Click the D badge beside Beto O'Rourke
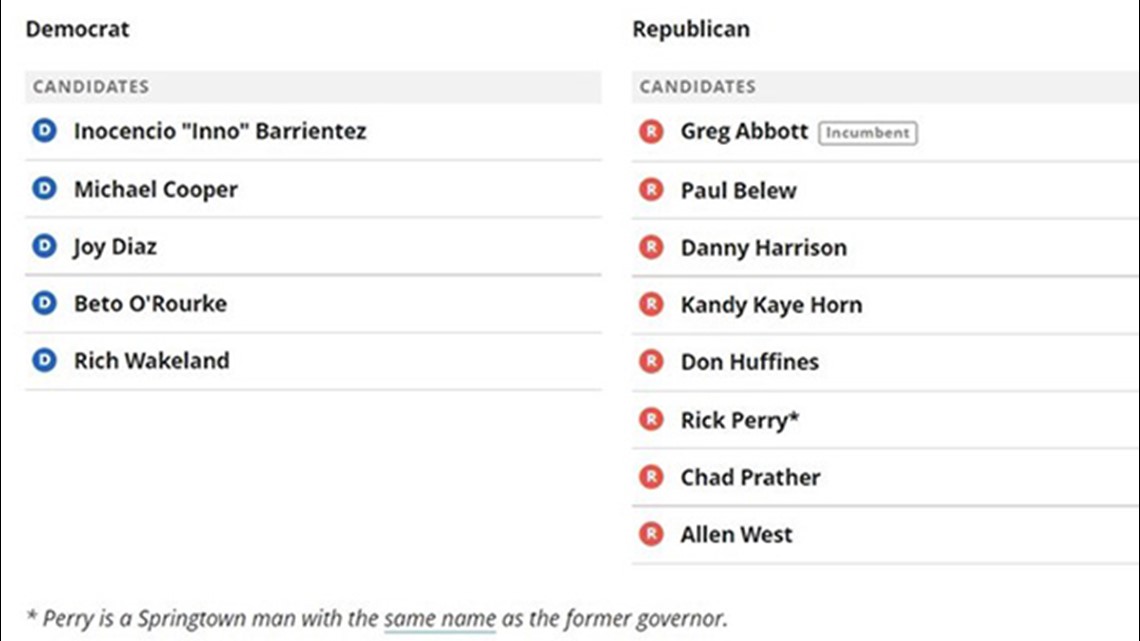1140x641 pixels. click(44, 303)
